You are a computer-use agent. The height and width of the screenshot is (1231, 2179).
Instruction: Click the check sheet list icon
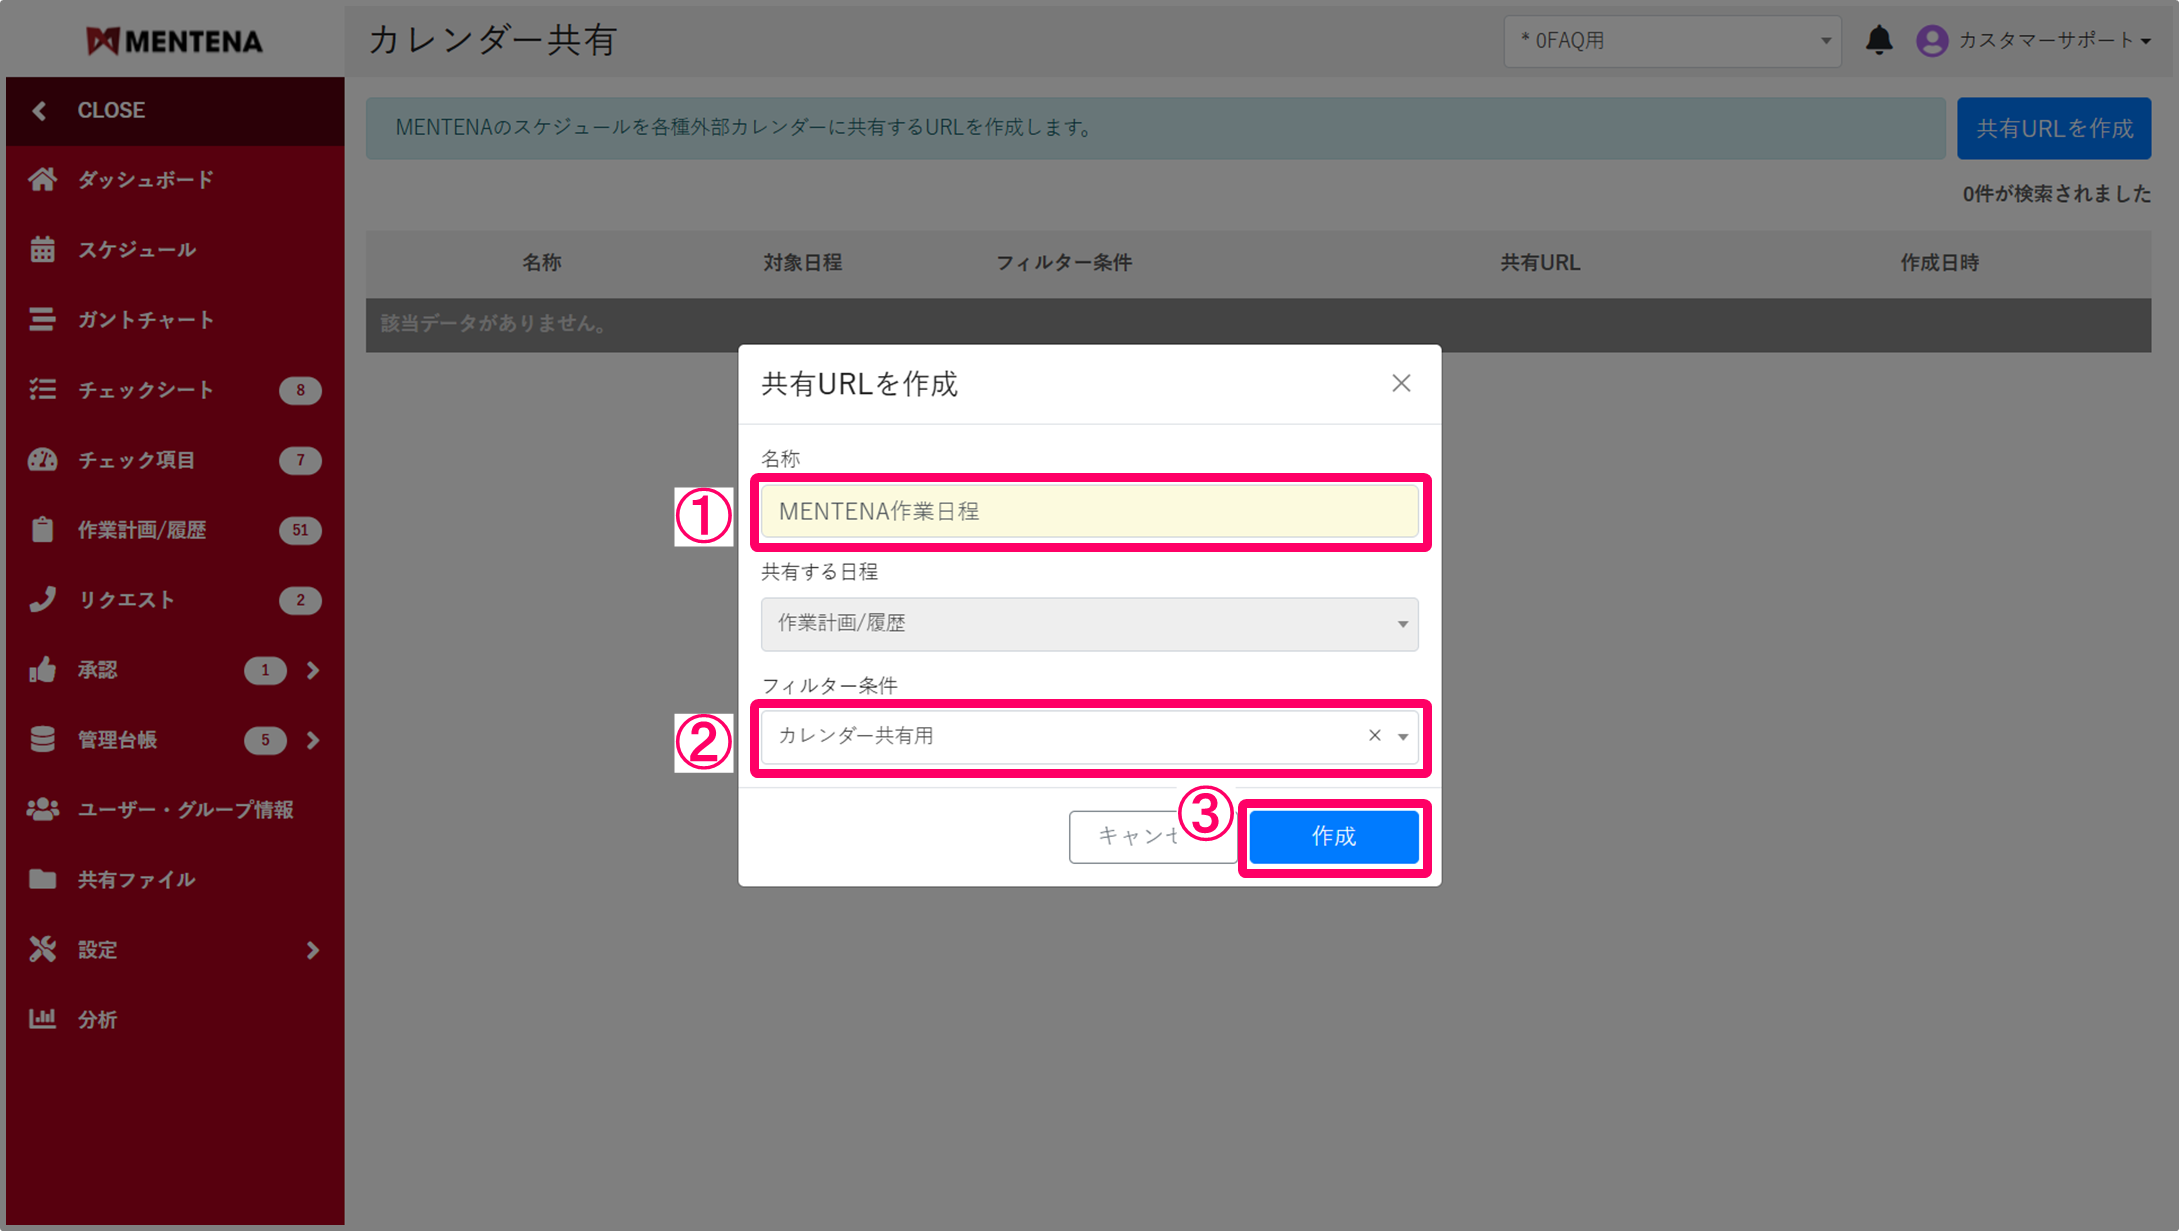pyautogui.click(x=42, y=390)
